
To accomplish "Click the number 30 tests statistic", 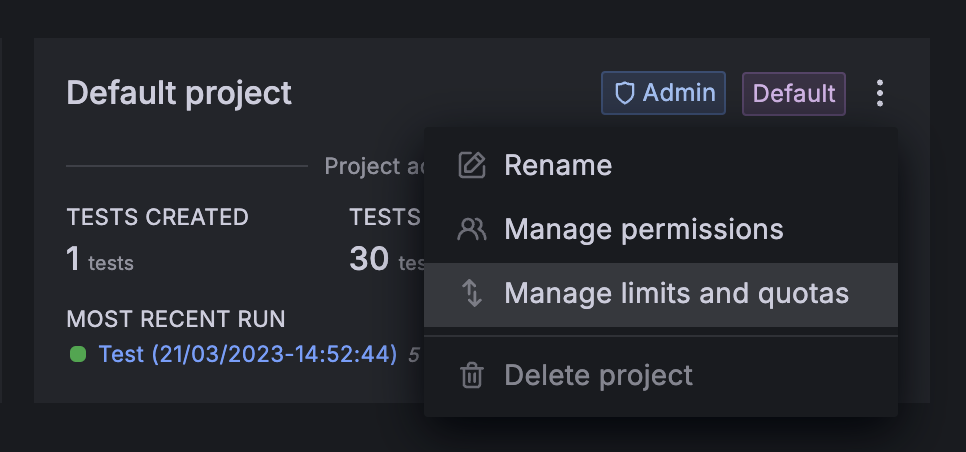I will click(370, 261).
